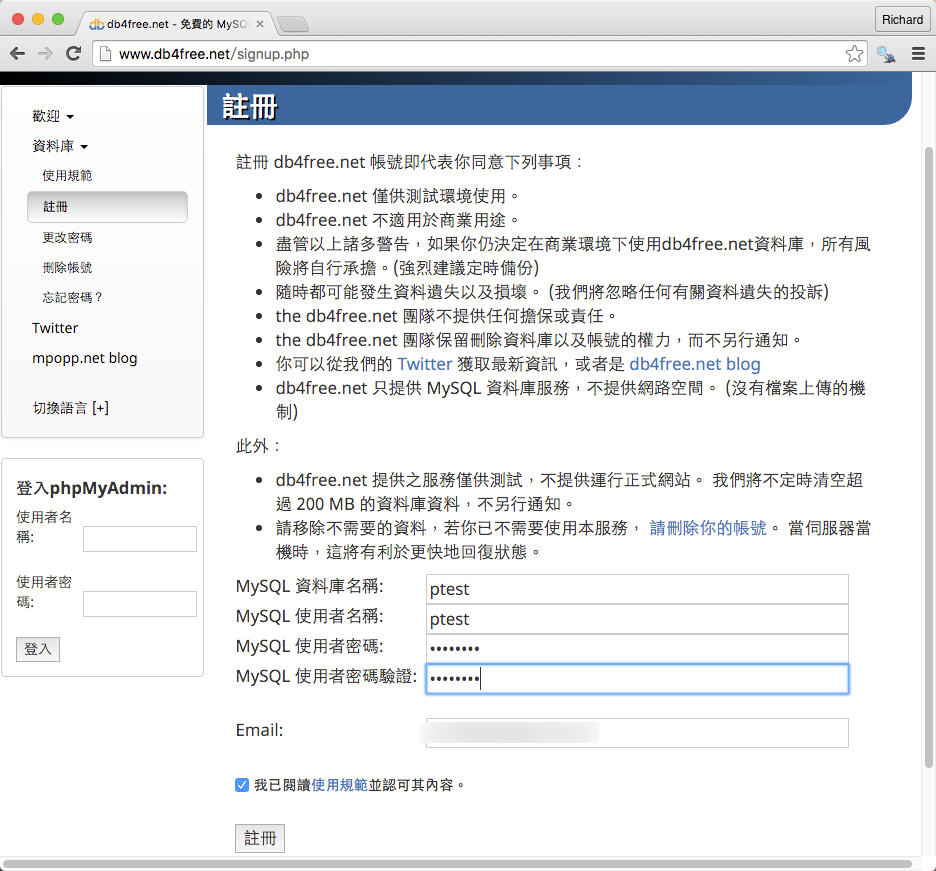
Task: Click the 登入 button
Action: click(38, 649)
